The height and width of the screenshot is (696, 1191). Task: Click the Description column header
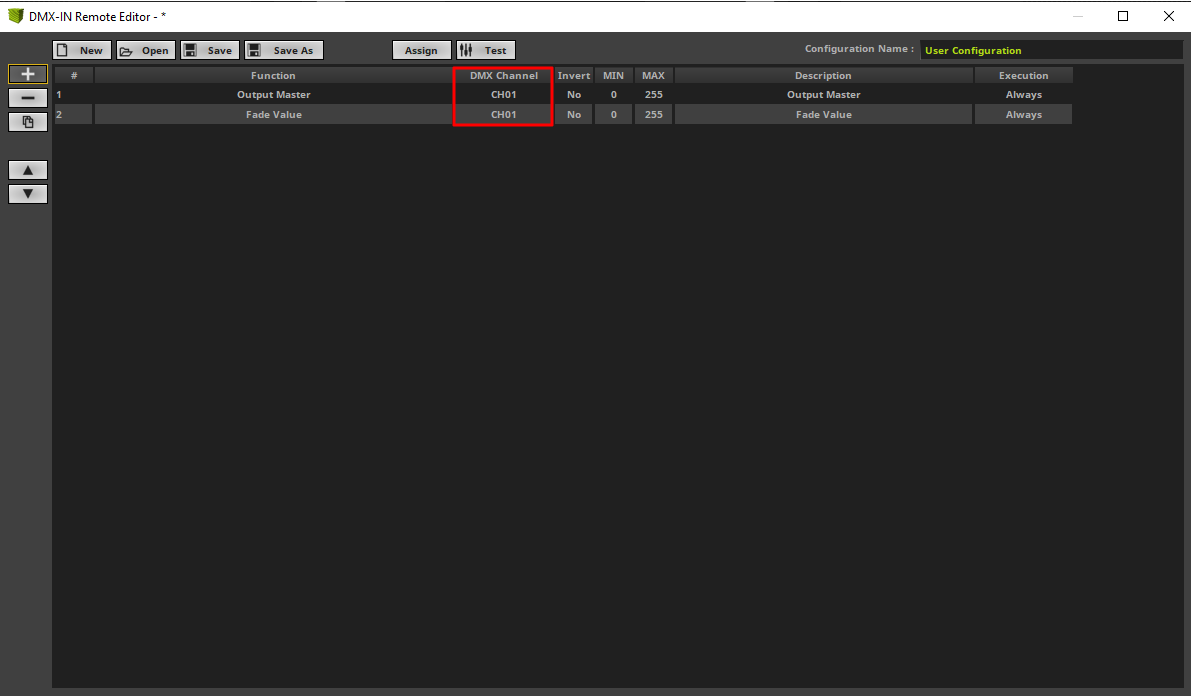pyautogui.click(x=823, y=75)
